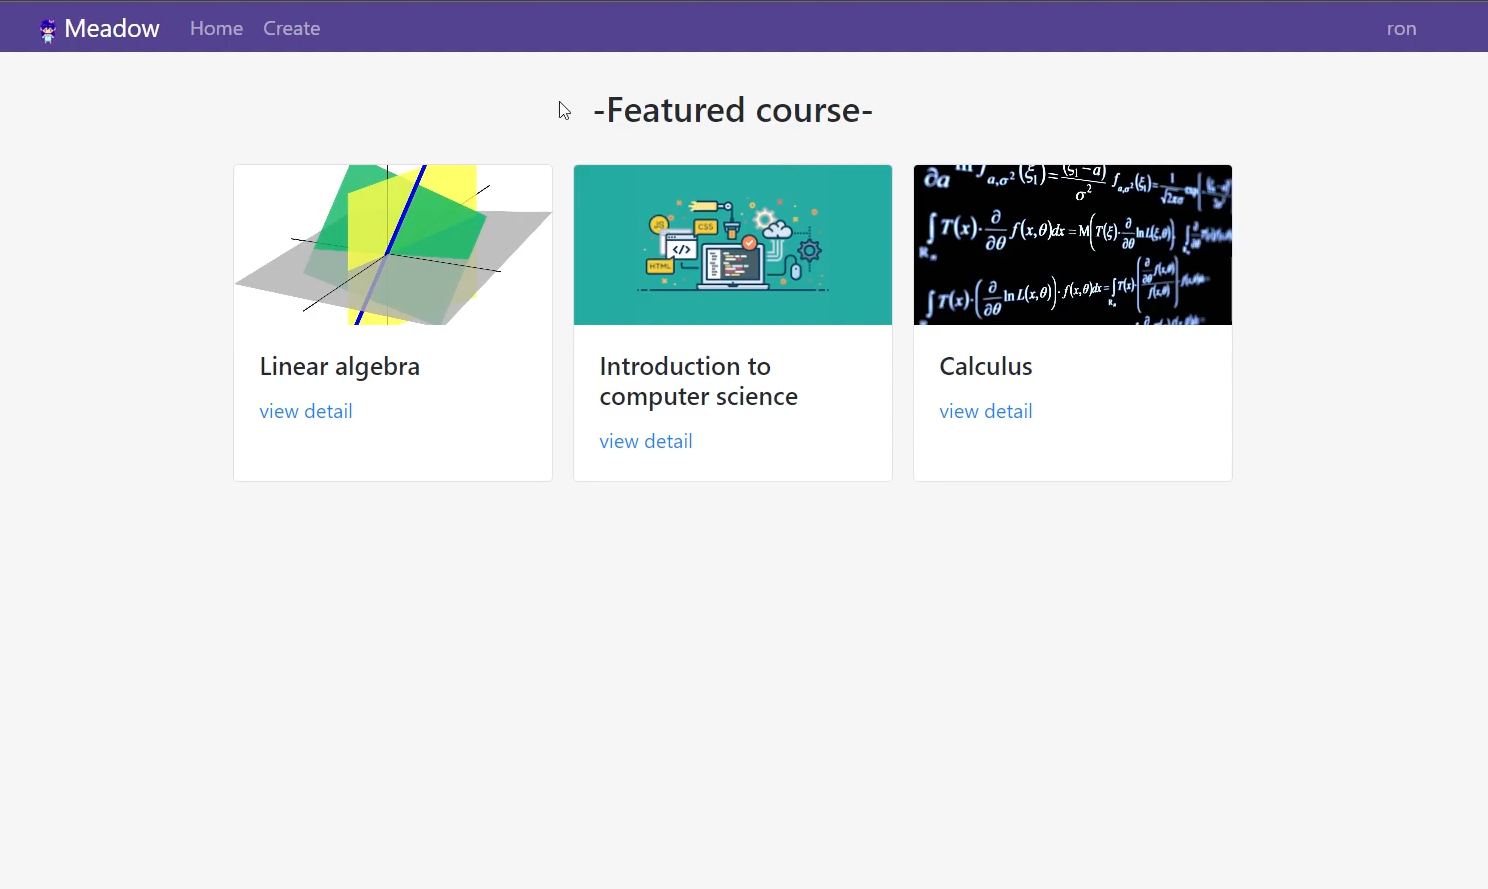Screen dimensions: 1488x889
Task: Click the yellow HTML badge in the illustration
Action: click(660, 267)
